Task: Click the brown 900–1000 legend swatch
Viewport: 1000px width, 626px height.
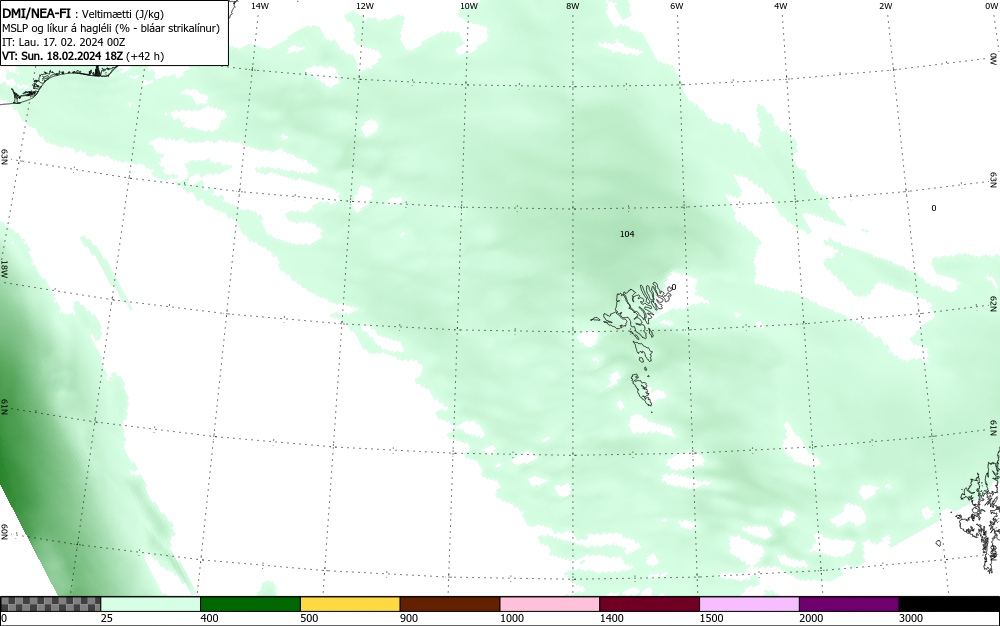Action: click(450, 604)
